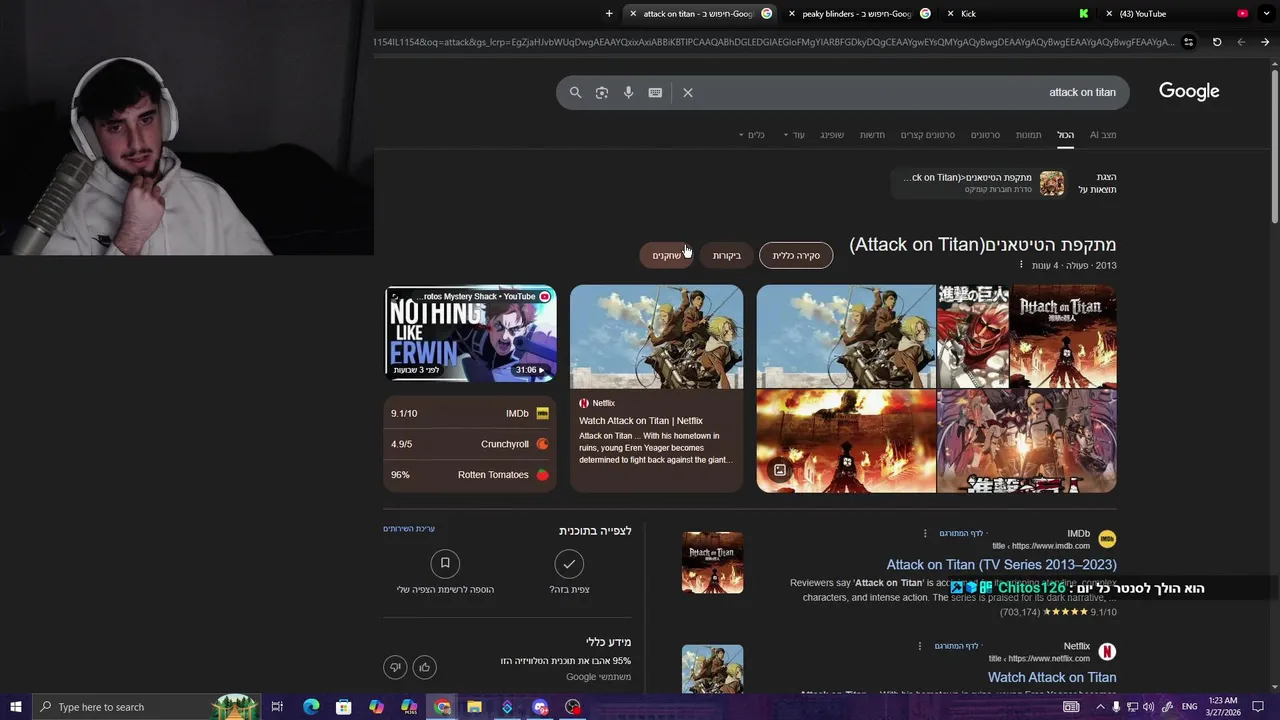Open the comic book series suggestion thumbnail
The height and width of the screenshot is (720, 1280).
pos(1052,183)
